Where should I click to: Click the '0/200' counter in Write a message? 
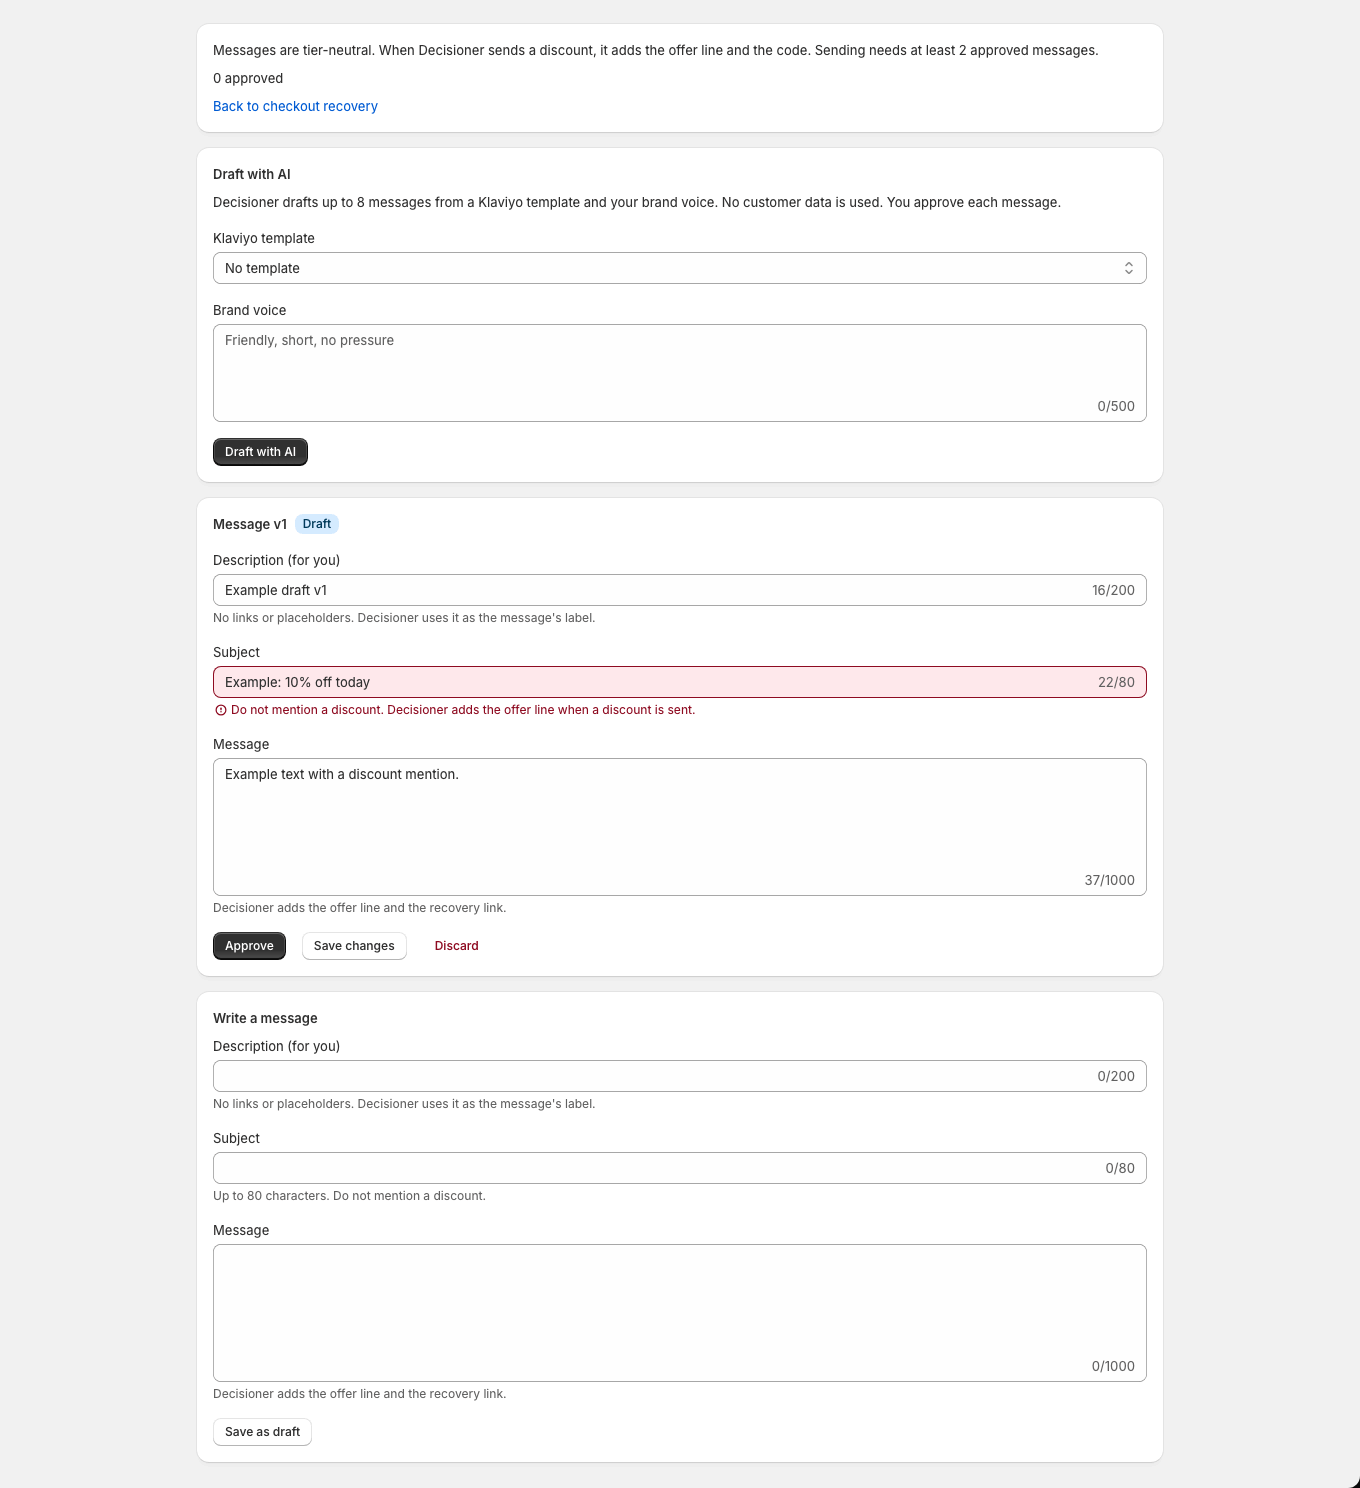coord(1116,1076)
